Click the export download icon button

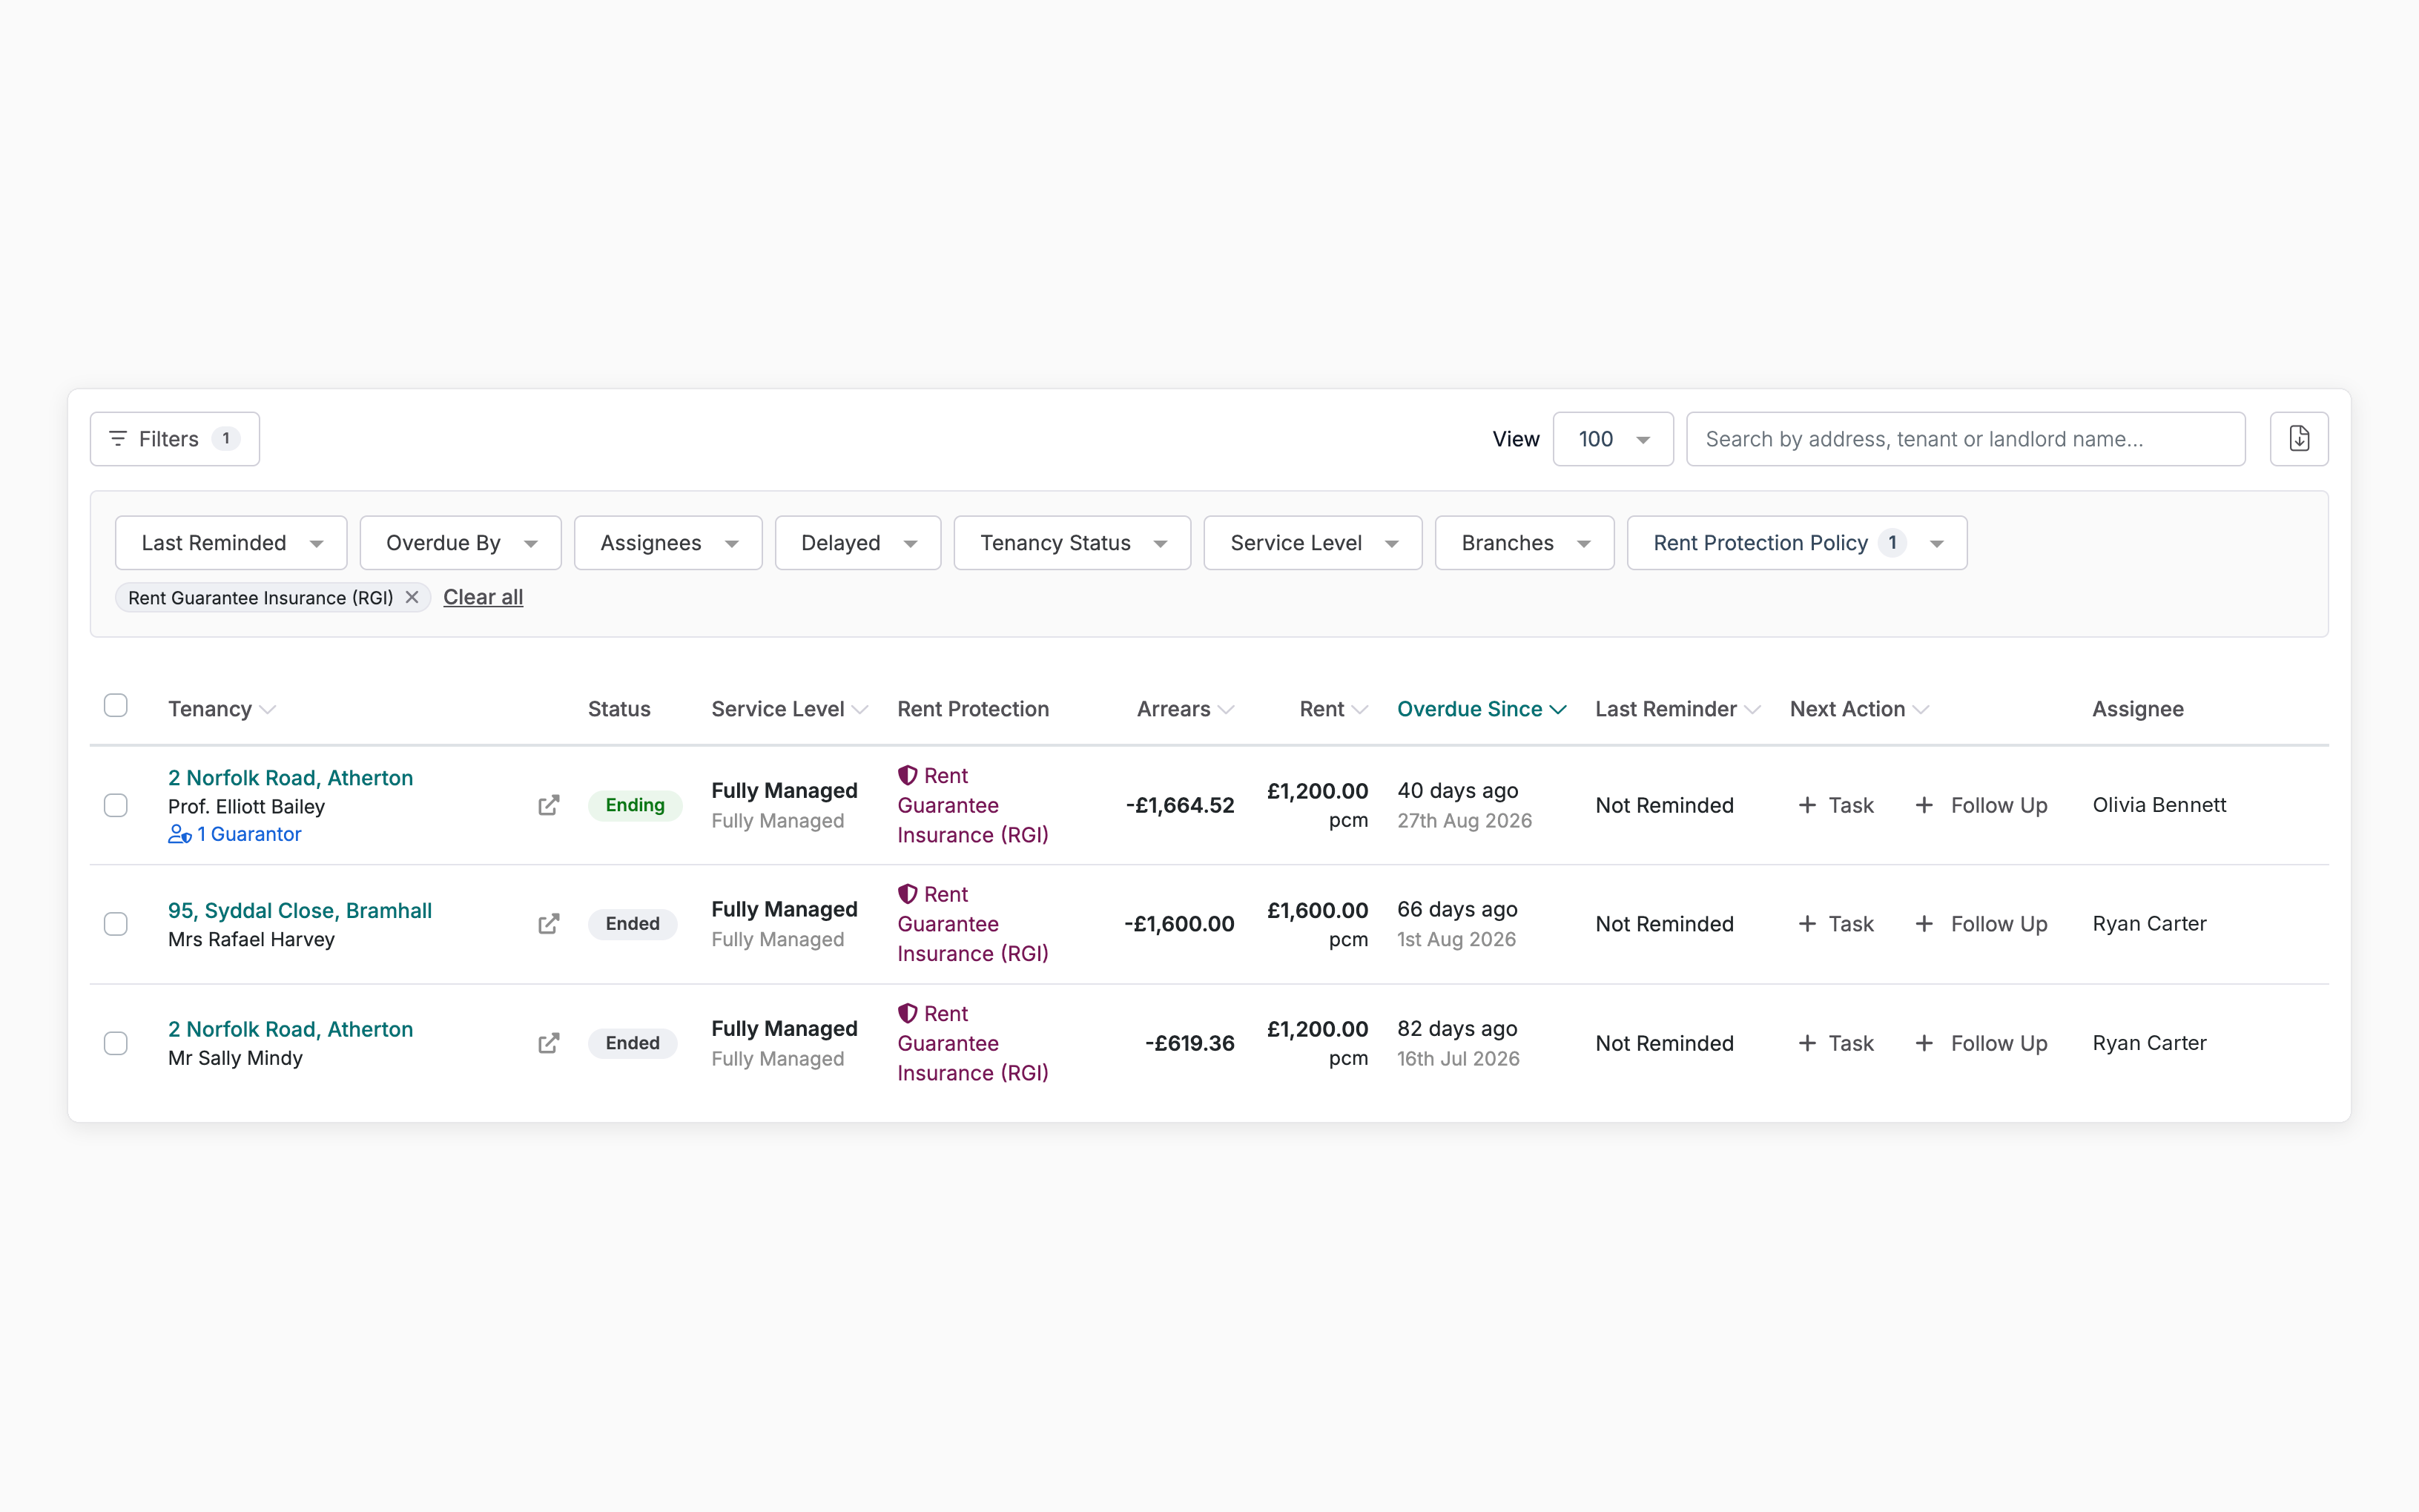coord(2298,439)
